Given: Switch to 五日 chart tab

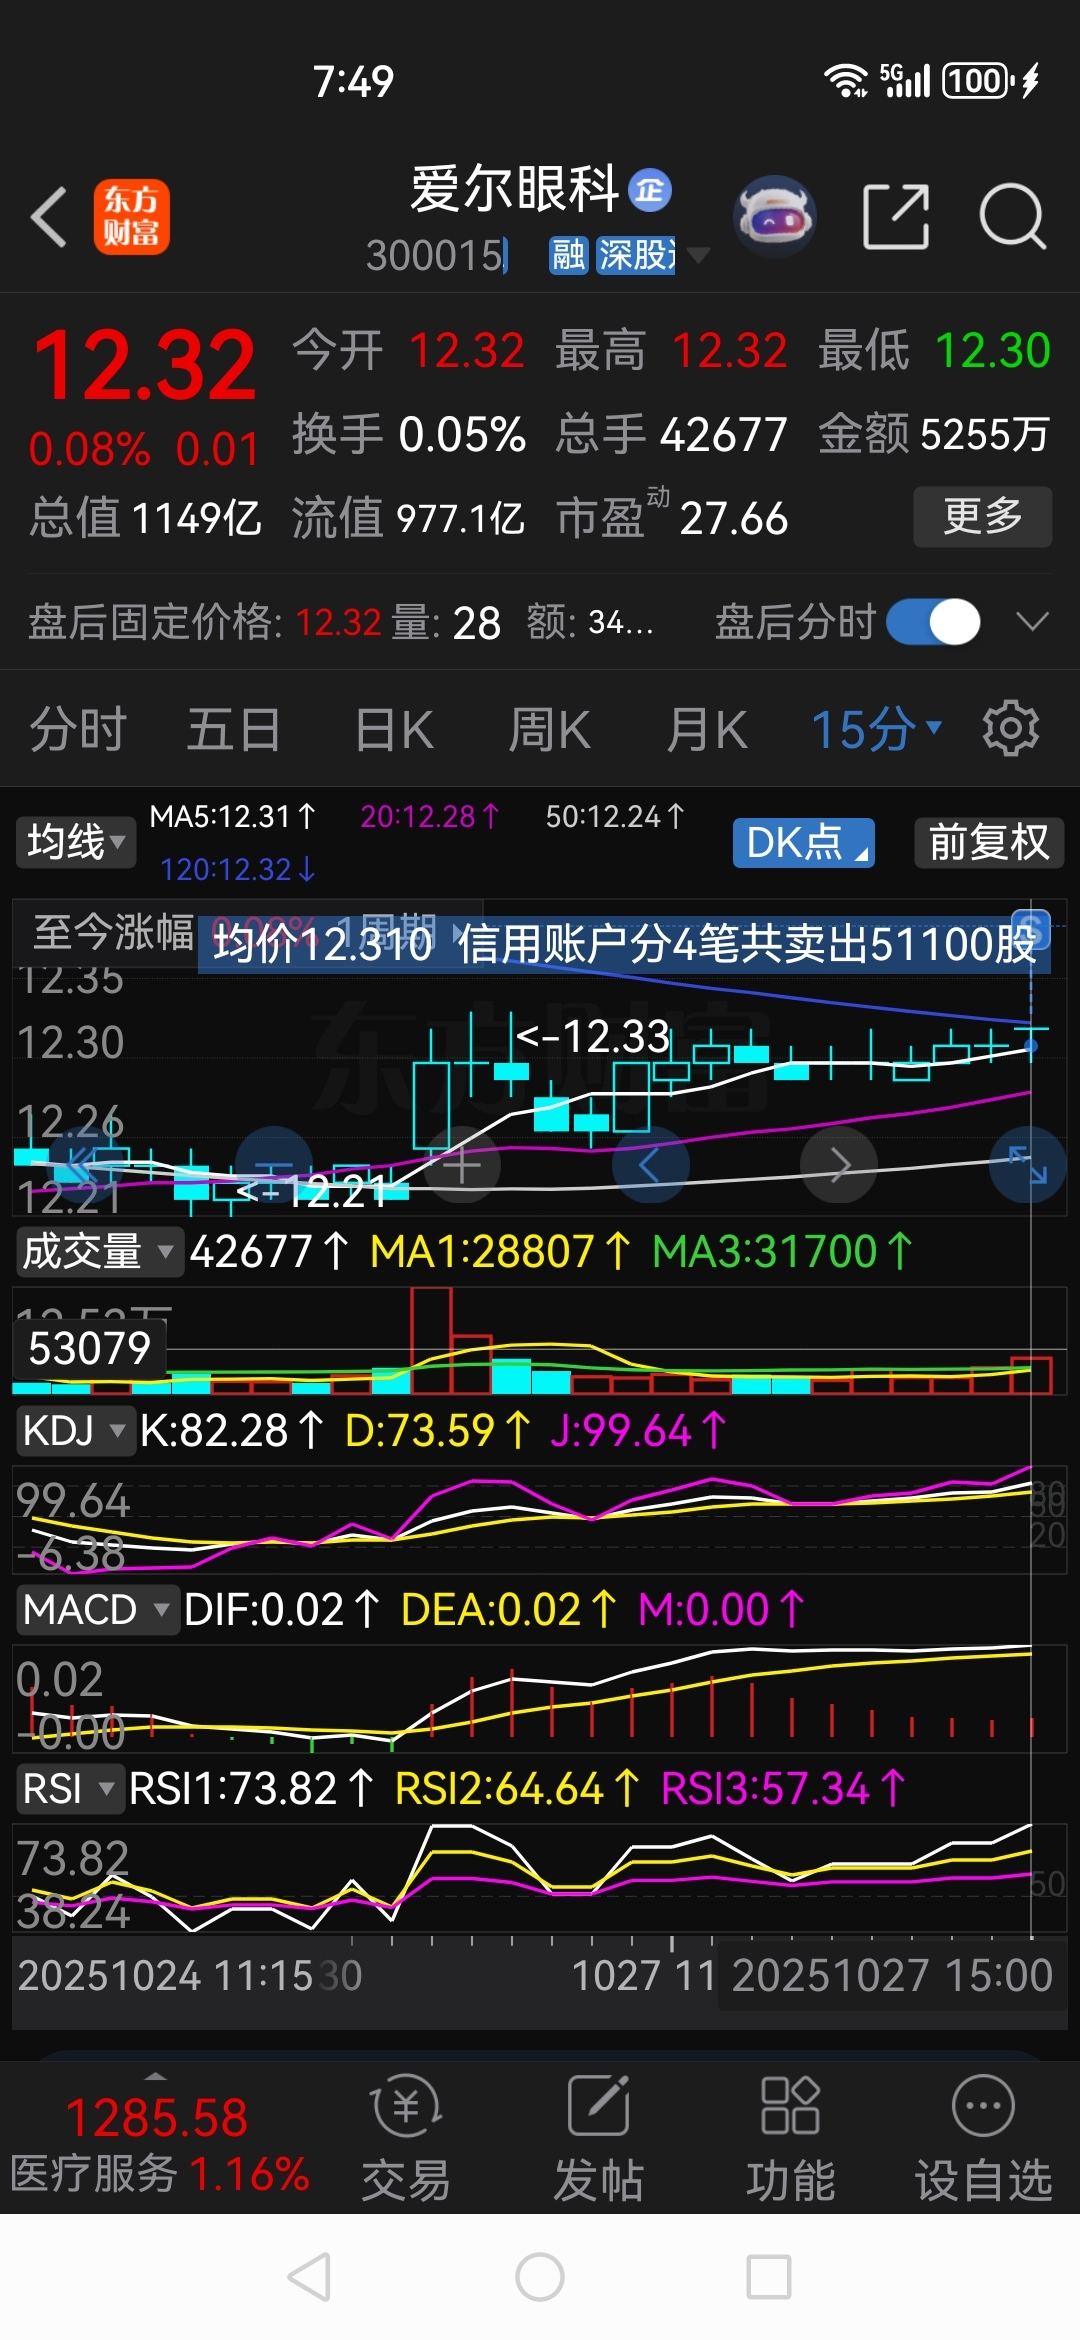Looking at the screenshot, I should (x=234, y=729).
